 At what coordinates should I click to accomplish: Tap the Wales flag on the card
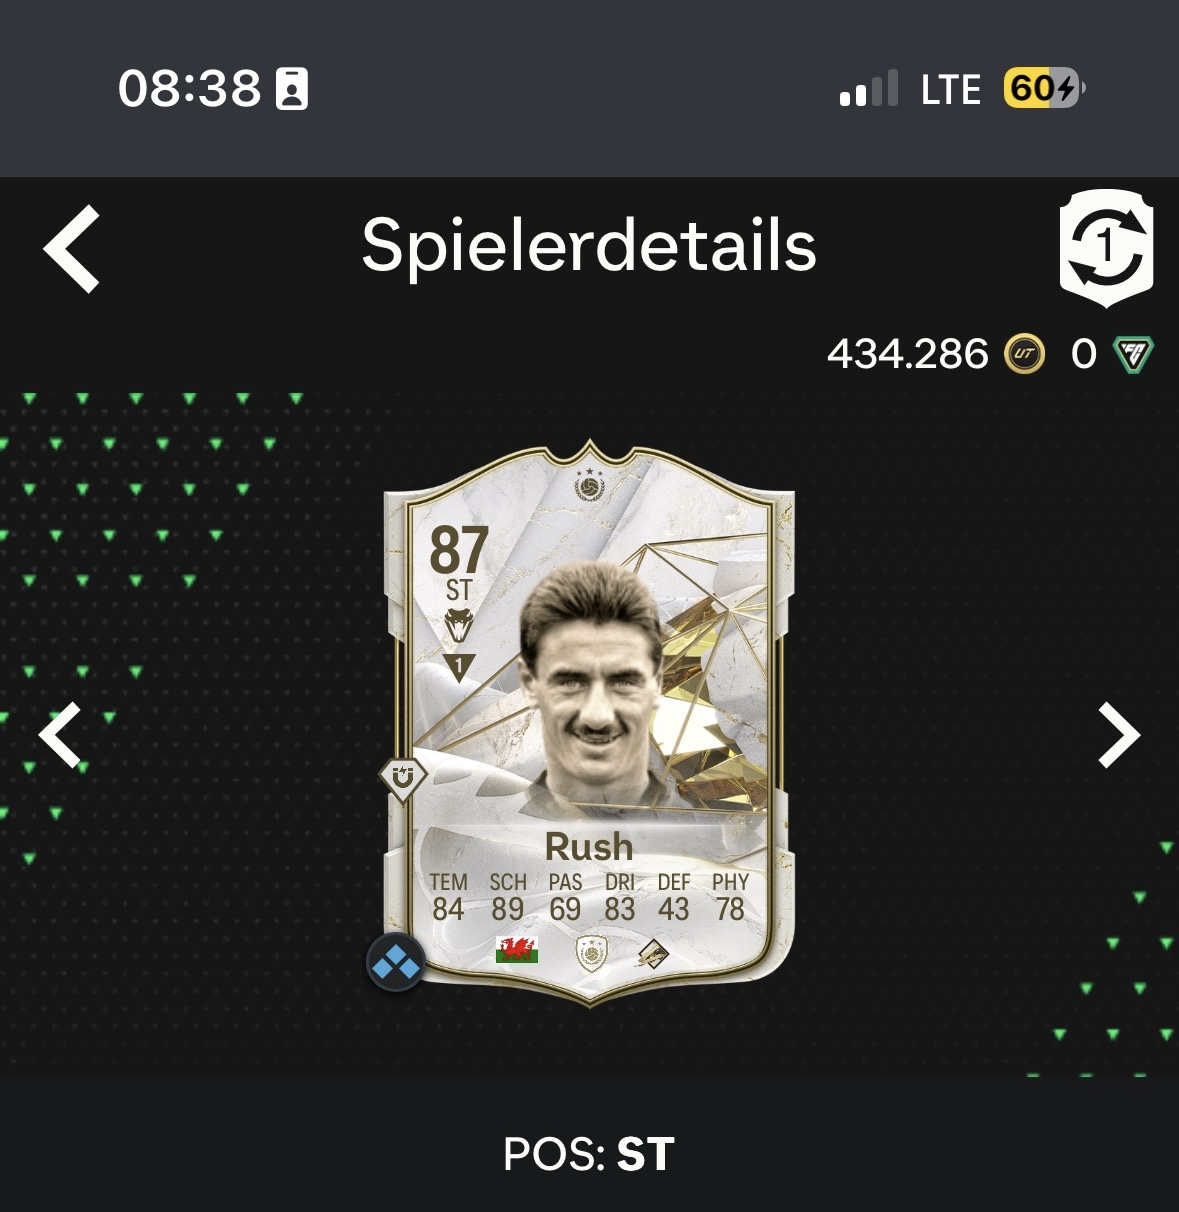517,950
